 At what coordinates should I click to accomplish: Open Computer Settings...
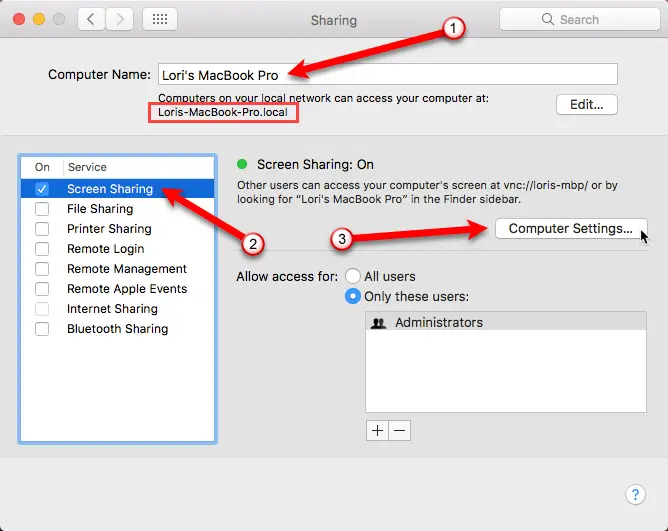click(x=571, y=228)
